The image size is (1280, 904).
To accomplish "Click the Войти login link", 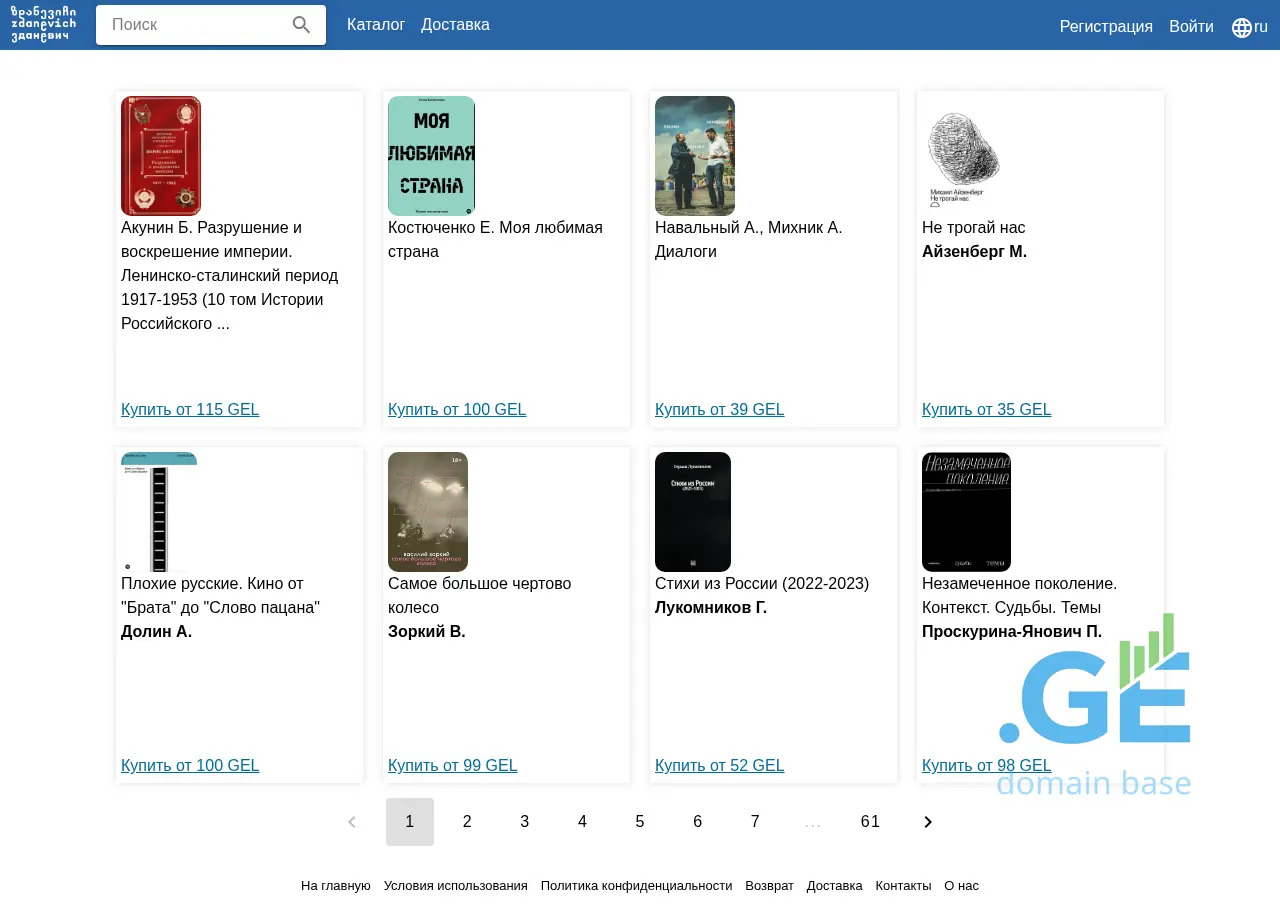I will [1191, 27].
